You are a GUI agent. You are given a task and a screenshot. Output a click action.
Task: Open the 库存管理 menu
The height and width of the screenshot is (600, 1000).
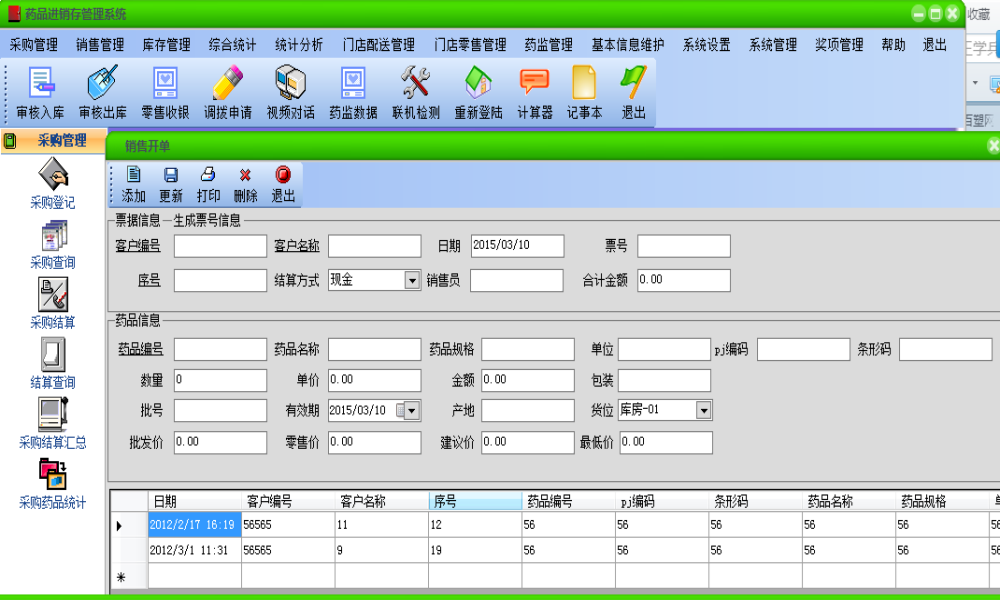point(166,45)
